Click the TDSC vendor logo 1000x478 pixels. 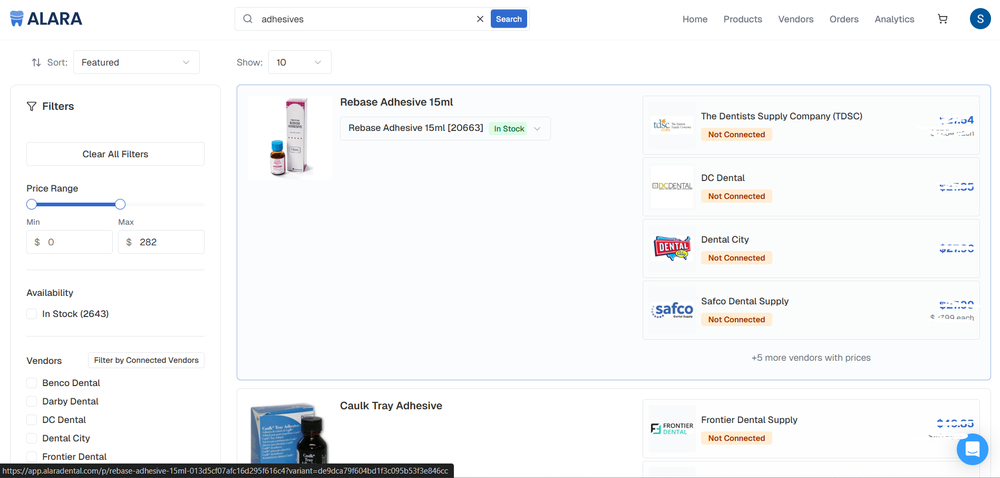pos(672,124)
